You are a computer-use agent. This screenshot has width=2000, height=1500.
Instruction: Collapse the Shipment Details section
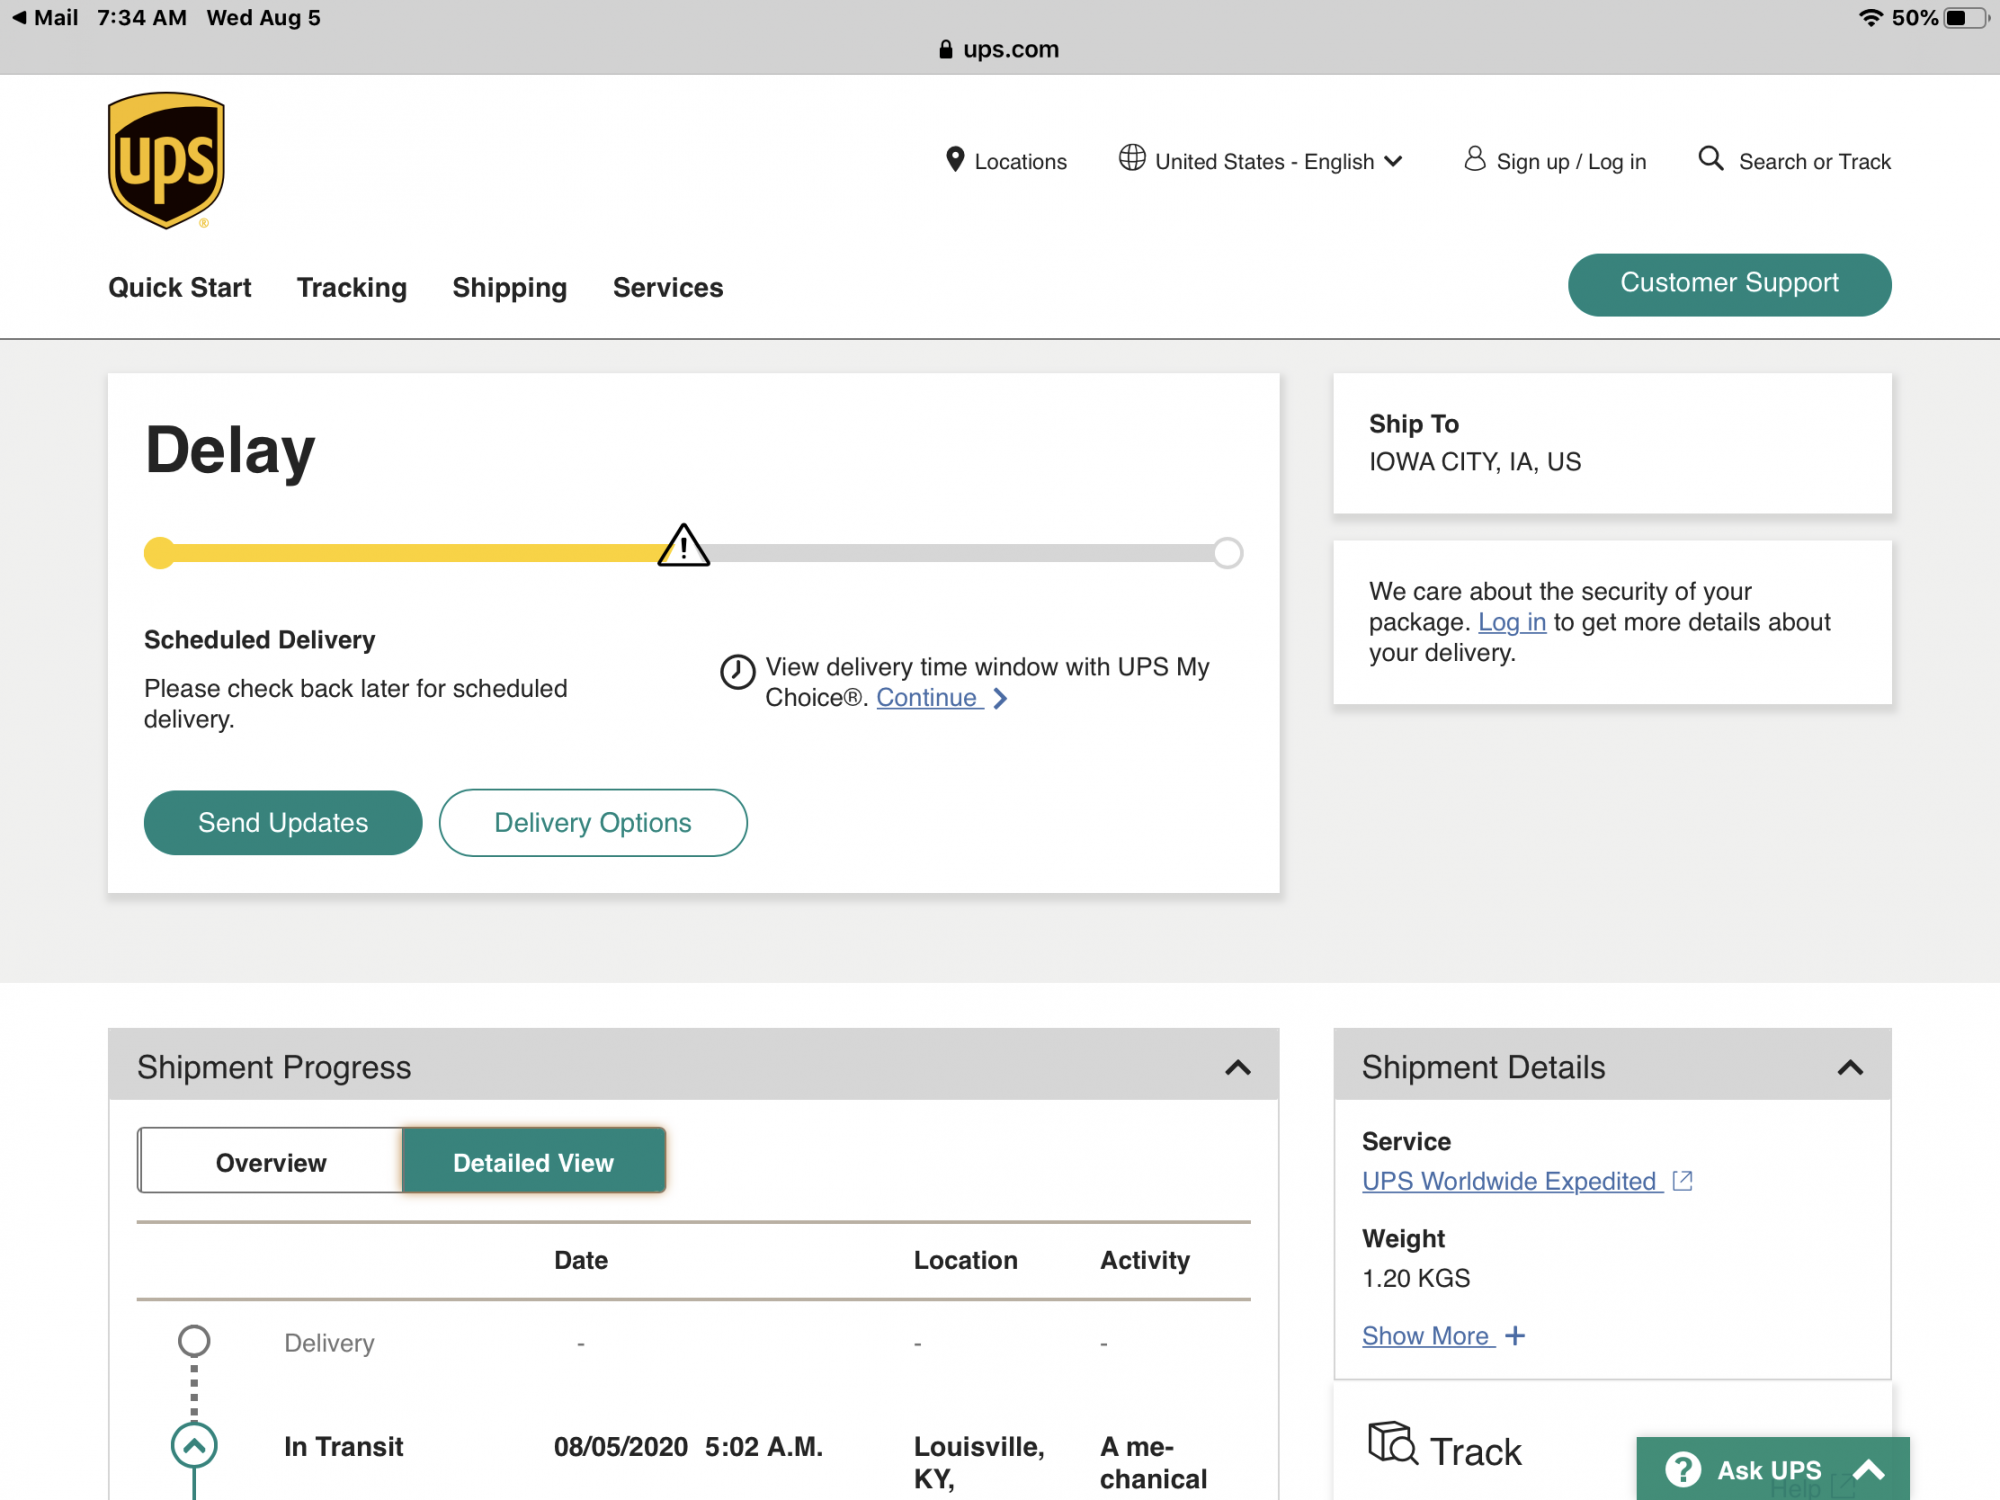pos(1850,1068)
